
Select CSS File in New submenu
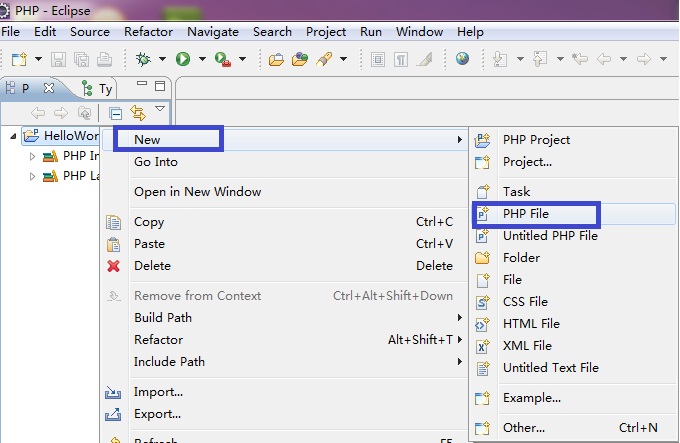pos(574,302)
